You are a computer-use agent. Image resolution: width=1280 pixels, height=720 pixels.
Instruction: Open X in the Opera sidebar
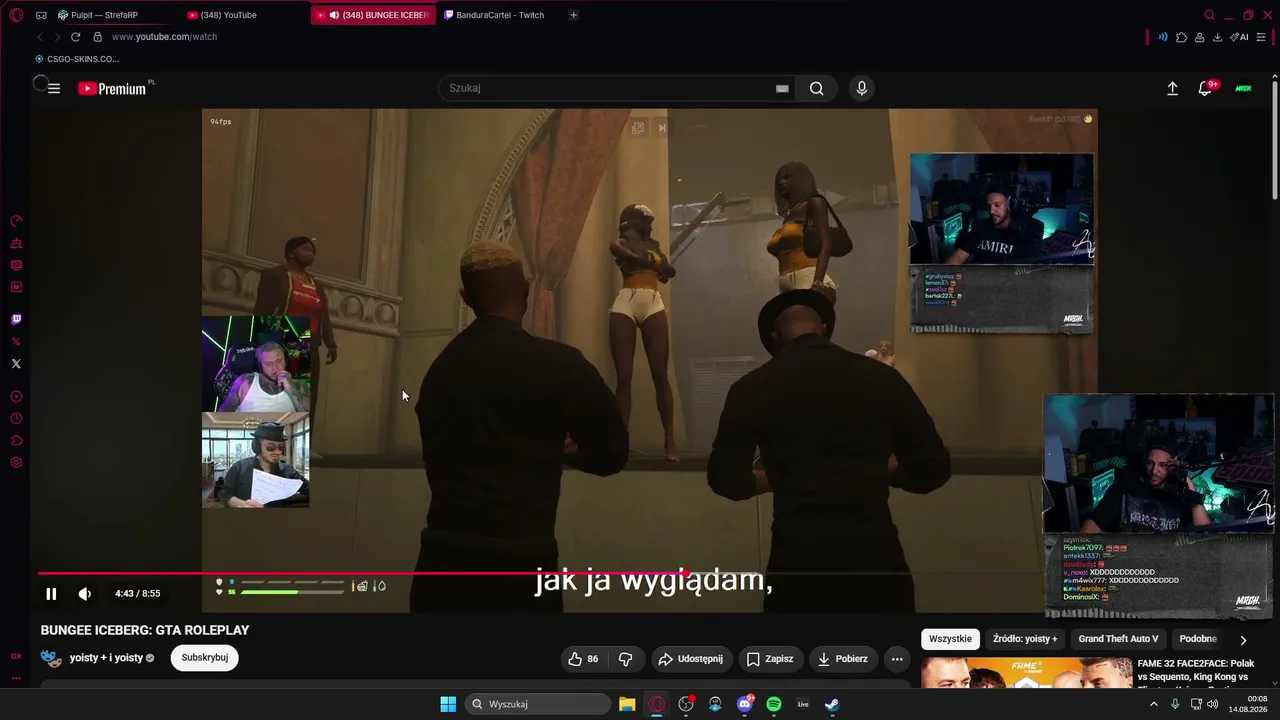(x=16, y=364)
